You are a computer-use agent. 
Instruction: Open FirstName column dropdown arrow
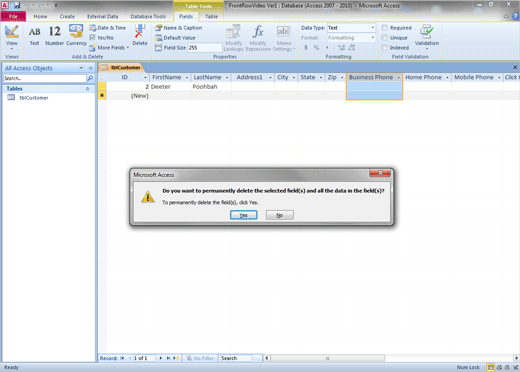187,78
